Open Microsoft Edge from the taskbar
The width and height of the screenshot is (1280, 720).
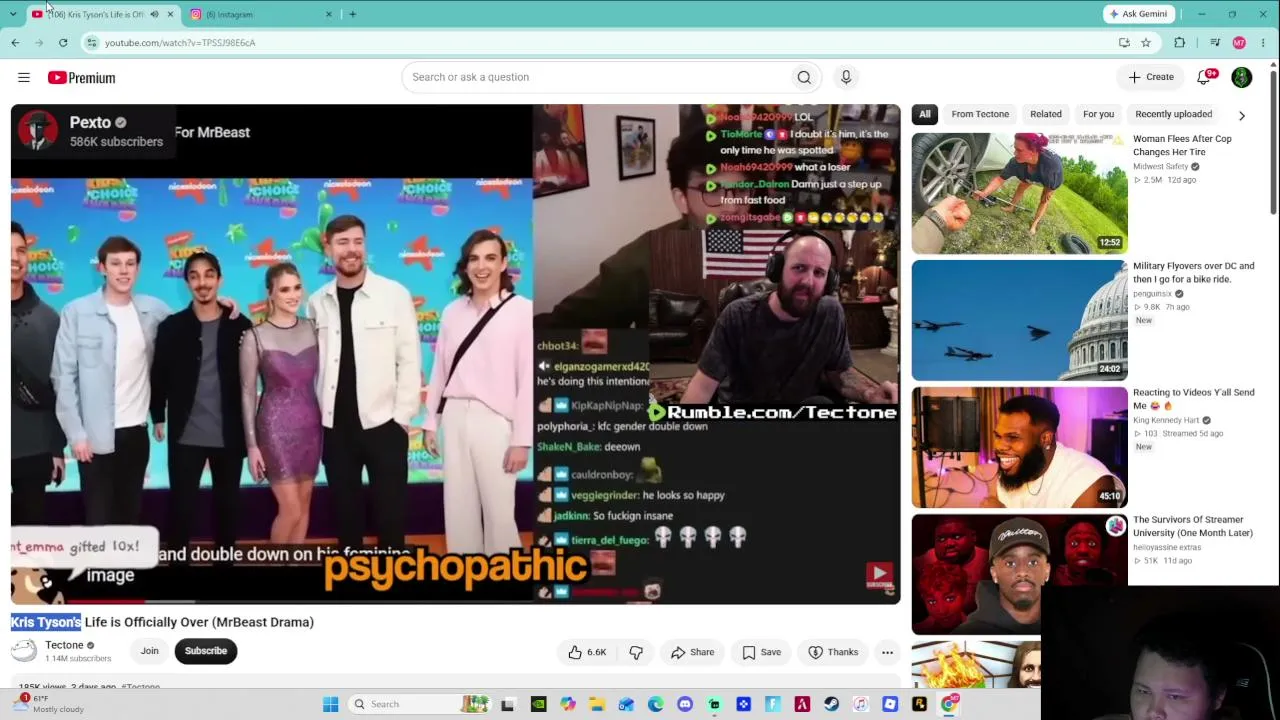tap(655, 704)
